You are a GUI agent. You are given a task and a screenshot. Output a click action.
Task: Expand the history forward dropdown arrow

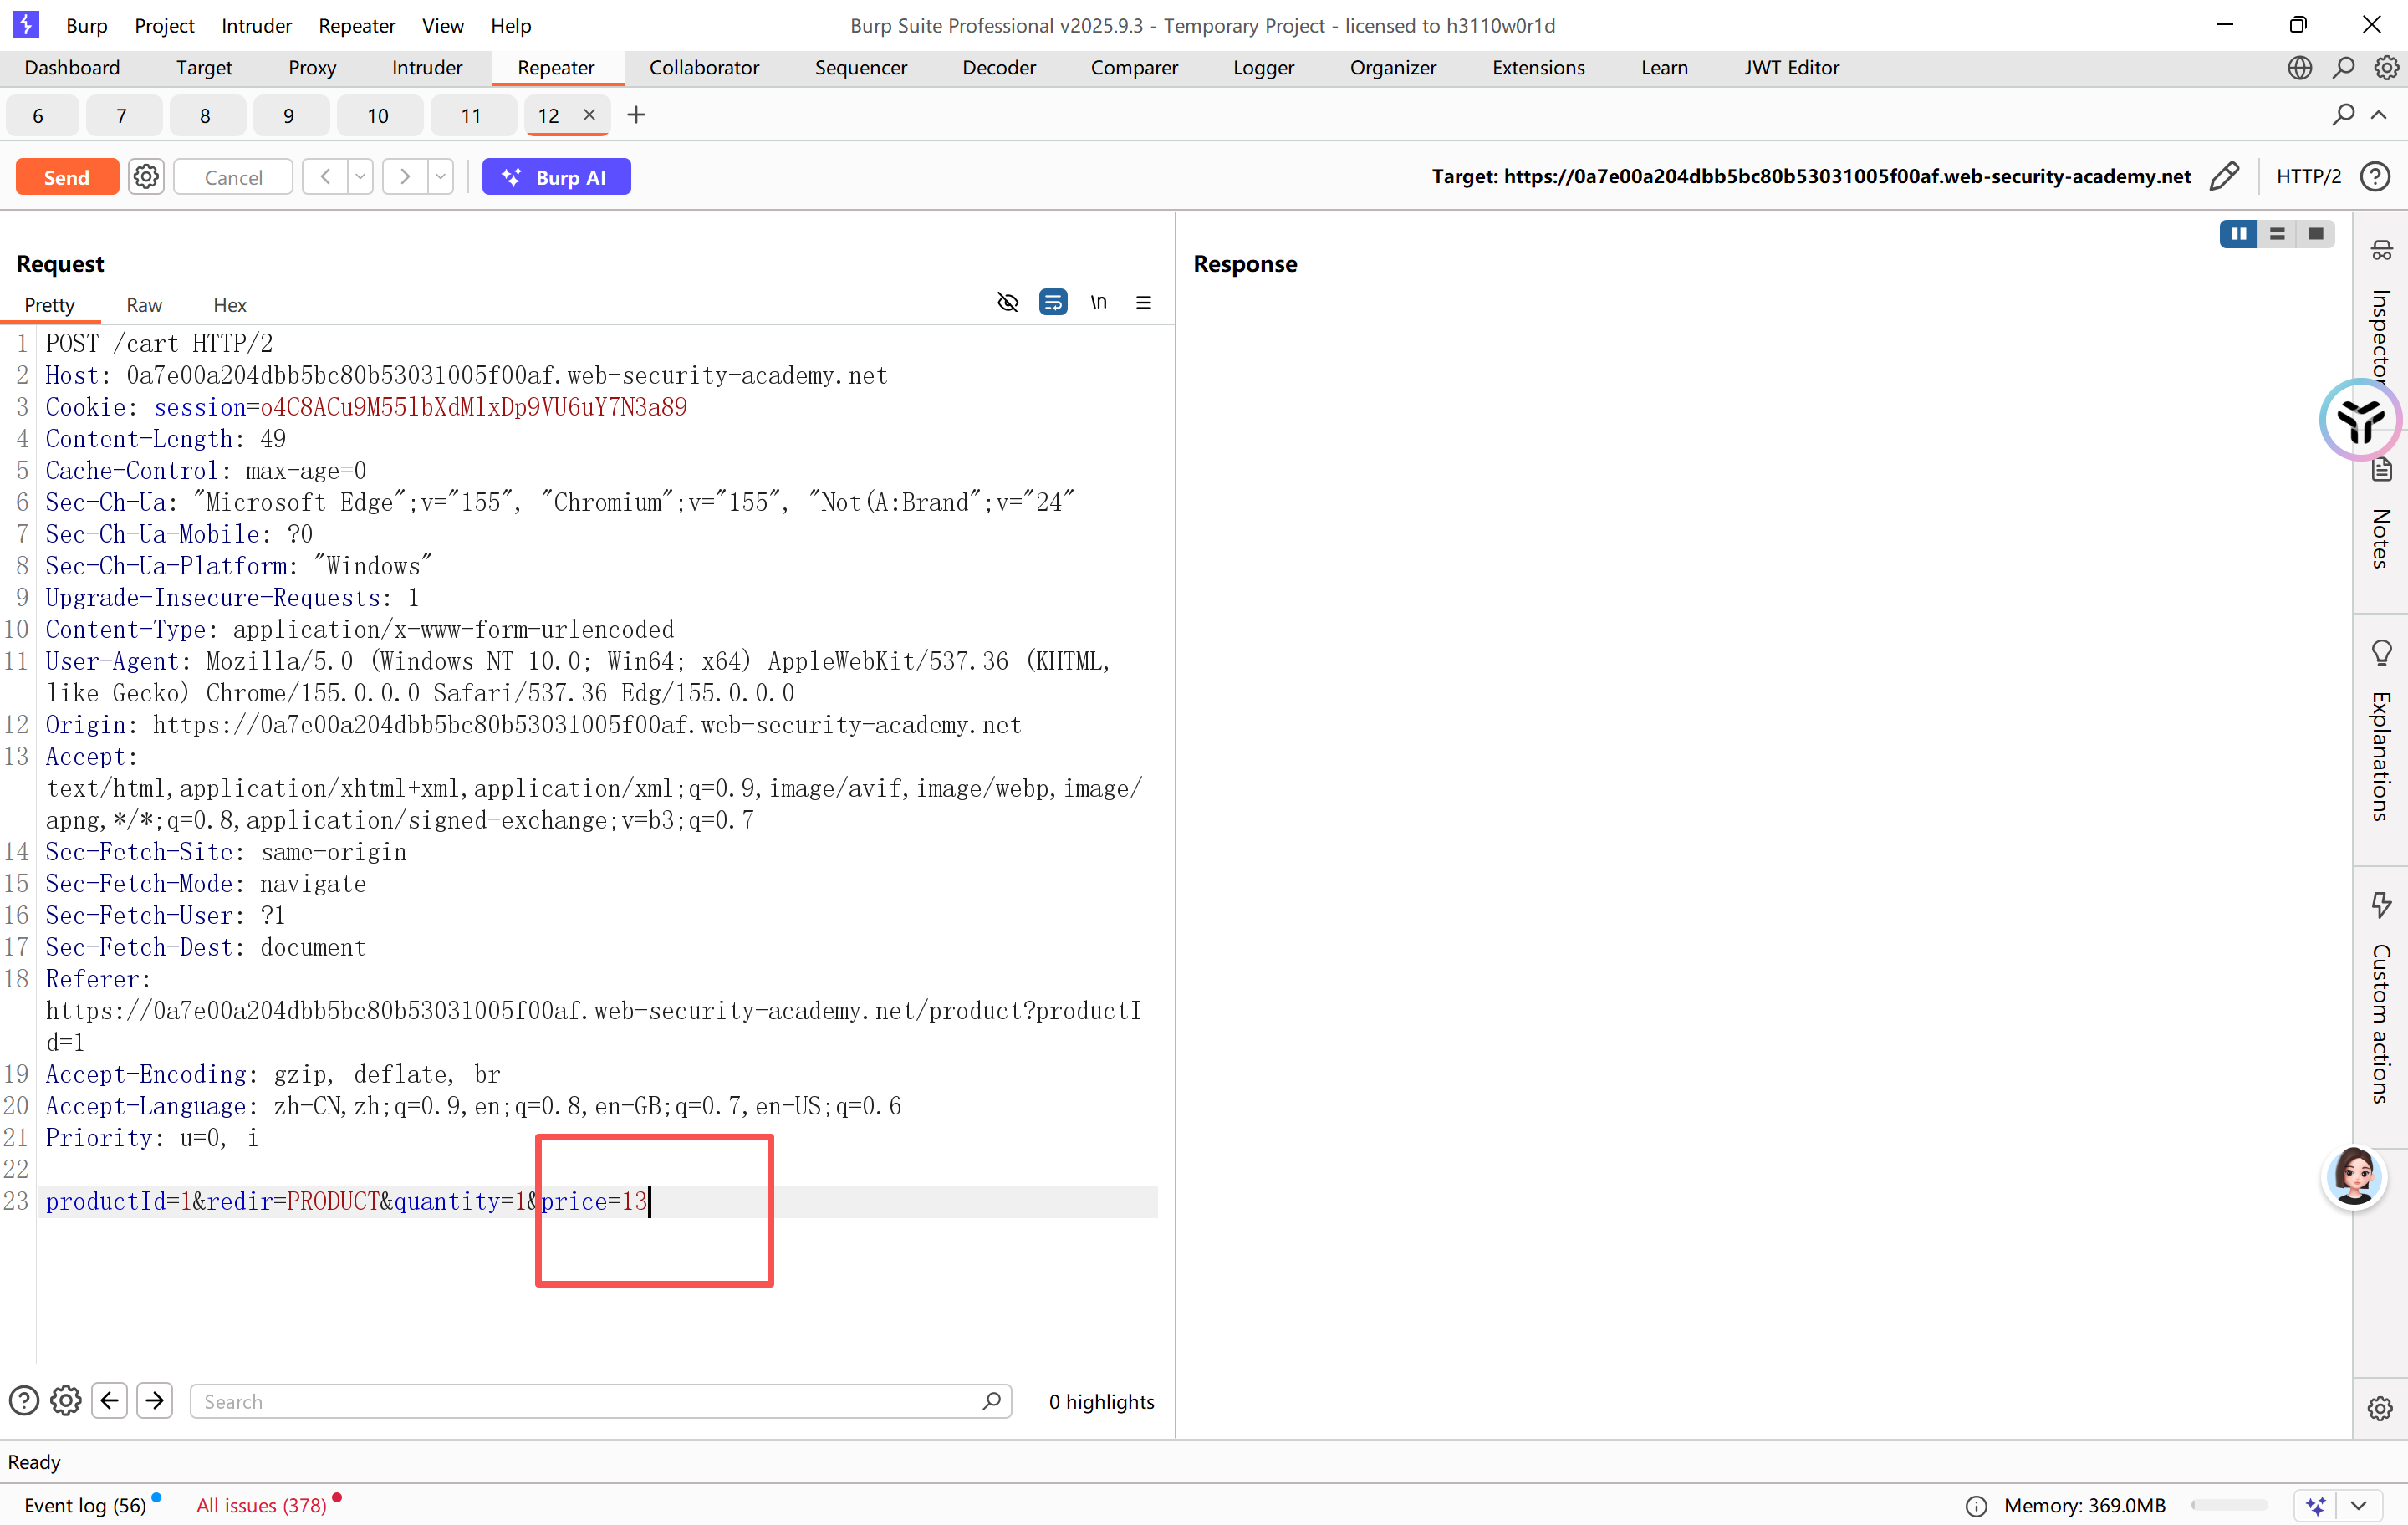coord(440,177)
